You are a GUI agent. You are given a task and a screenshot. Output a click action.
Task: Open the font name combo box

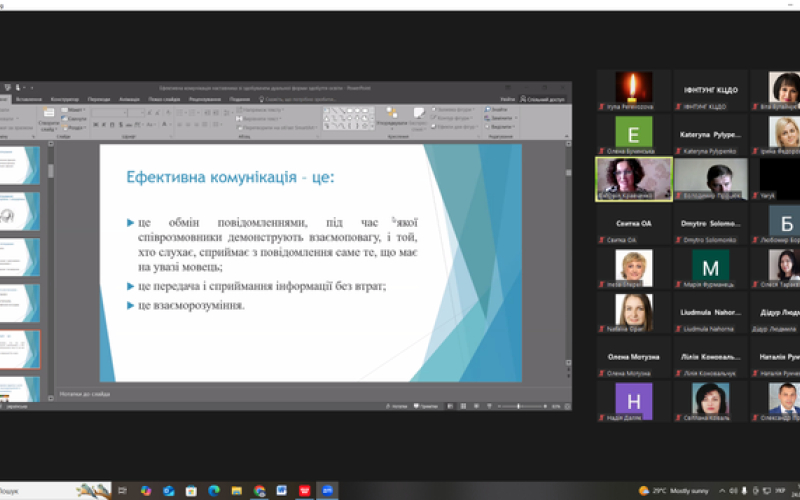(x=109, y=113)
